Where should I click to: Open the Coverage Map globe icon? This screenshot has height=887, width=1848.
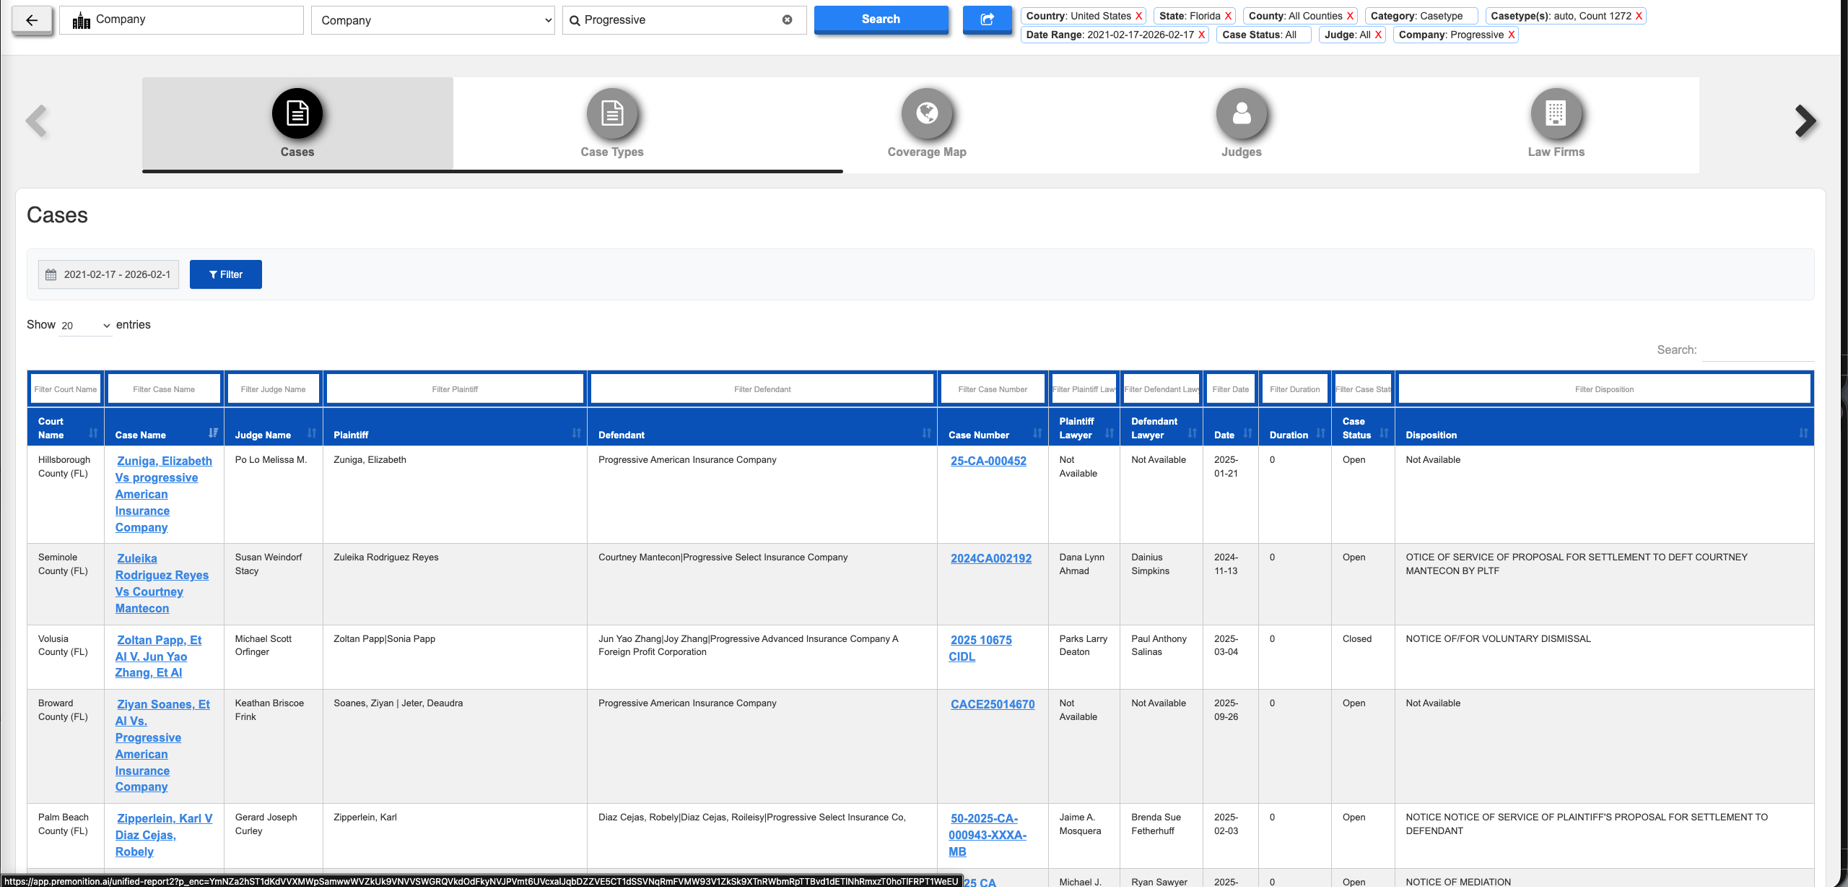927,113
